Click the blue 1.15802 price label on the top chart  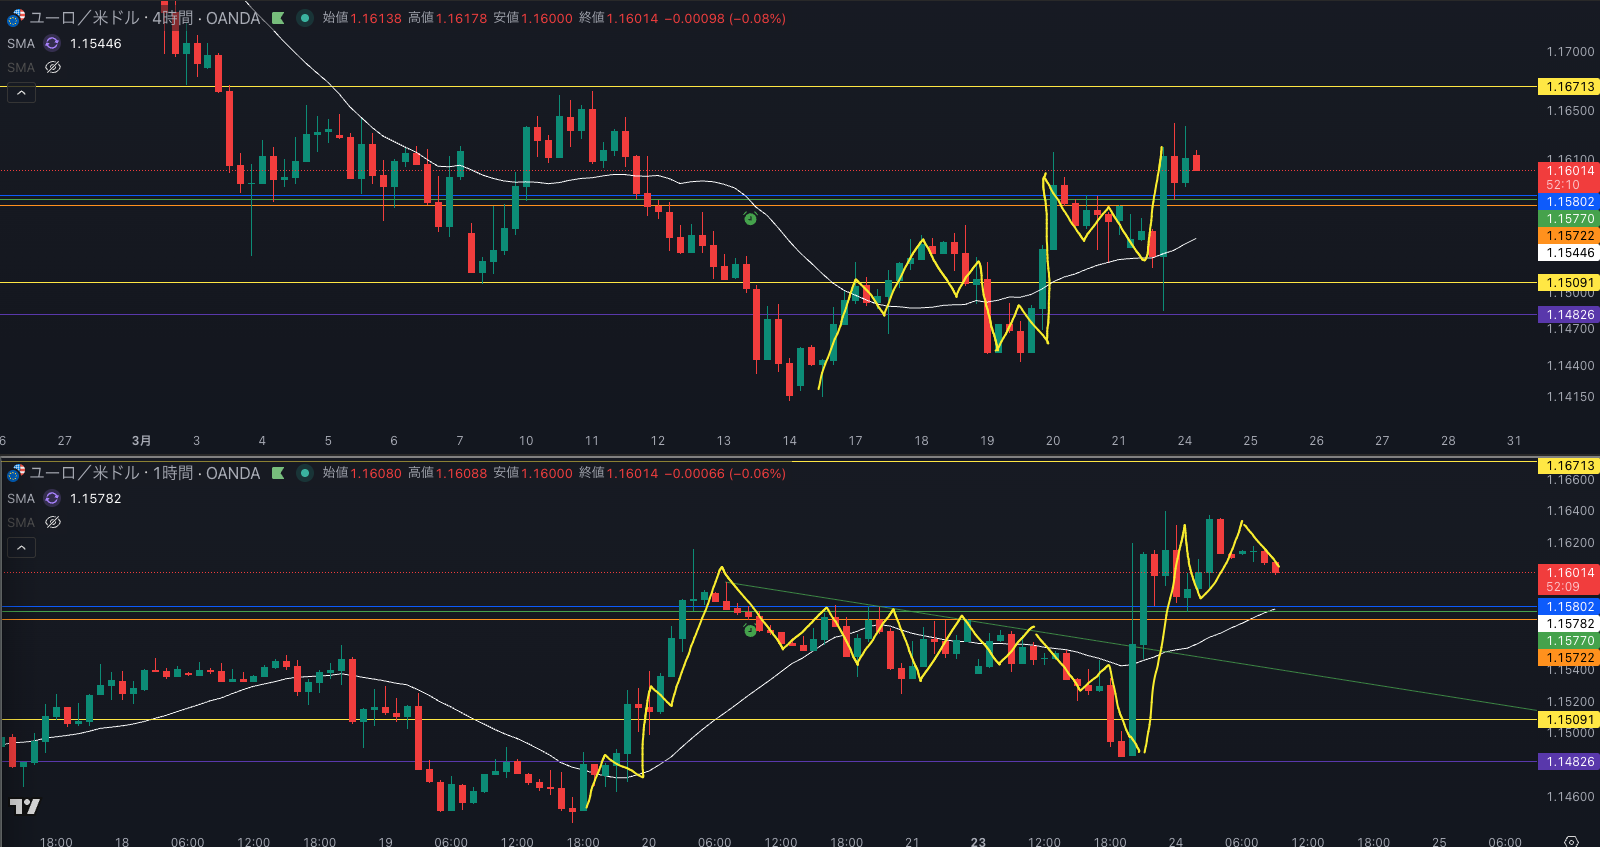pos(1568,202)
